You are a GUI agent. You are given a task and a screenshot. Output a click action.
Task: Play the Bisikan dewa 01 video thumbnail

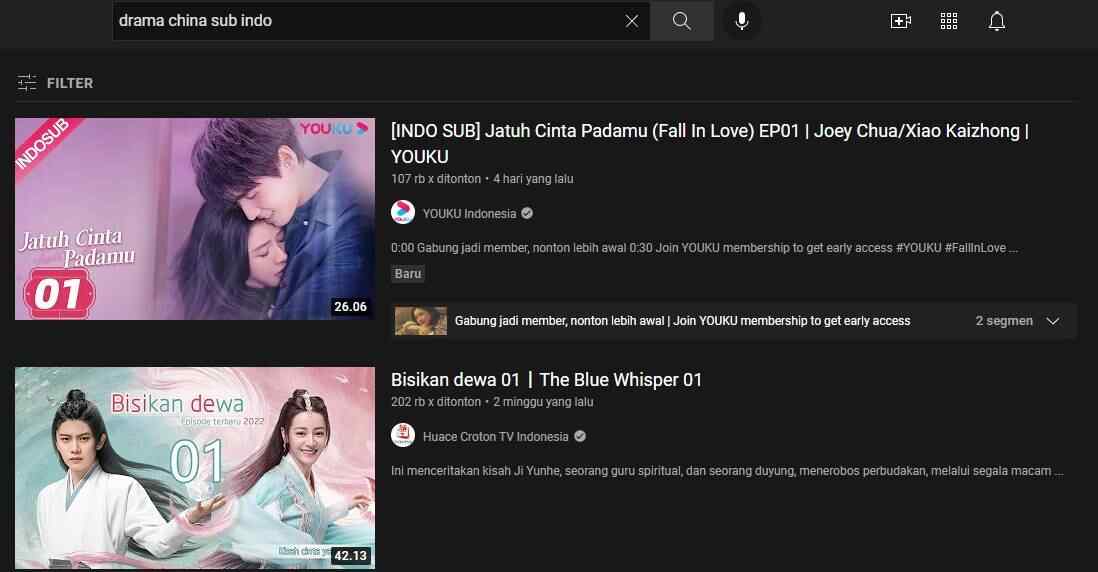tap(195, 468)
